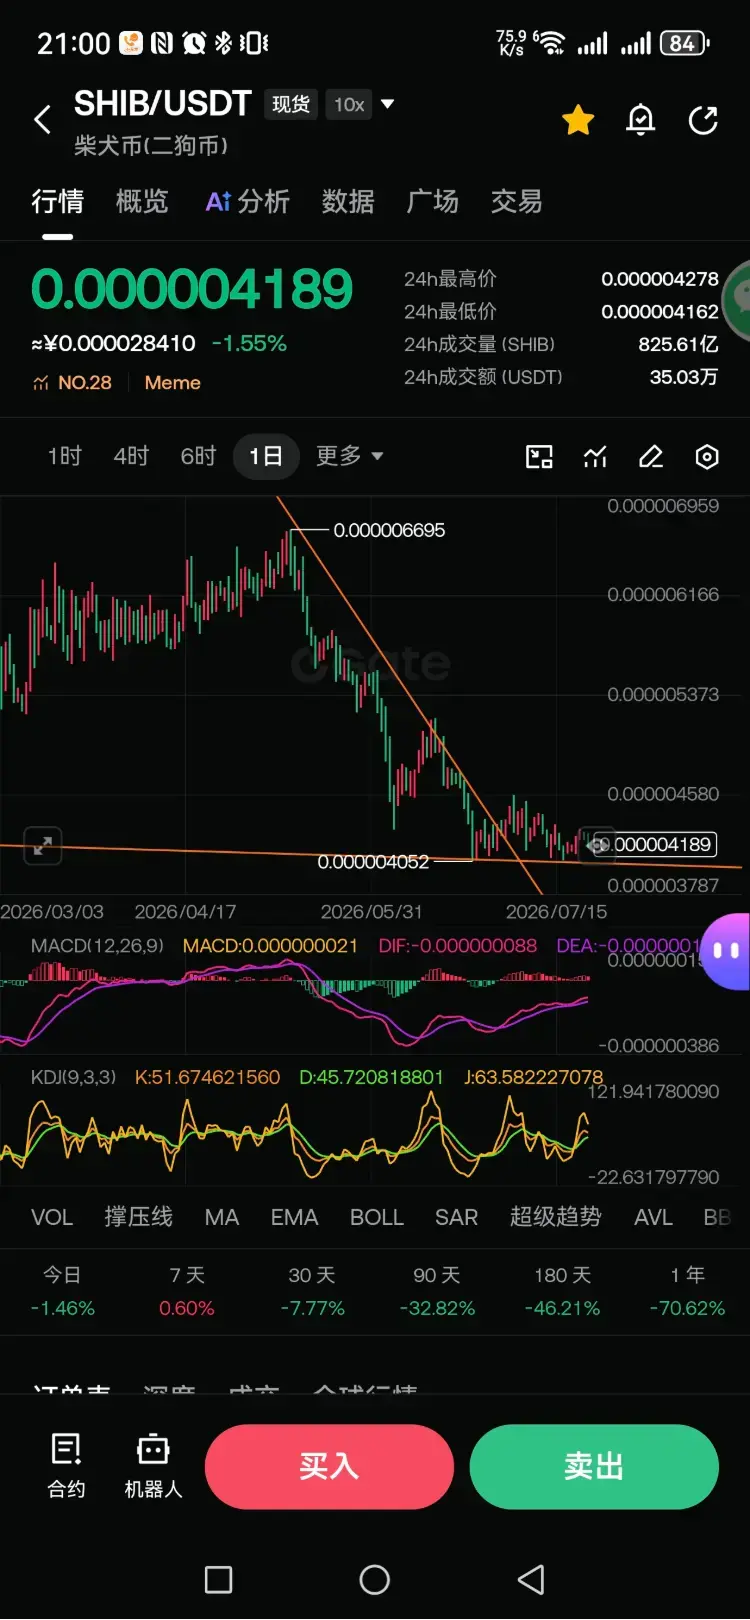Tap the Meme category tag
Screen dimensions: 750x1620
tap(172, 383)
